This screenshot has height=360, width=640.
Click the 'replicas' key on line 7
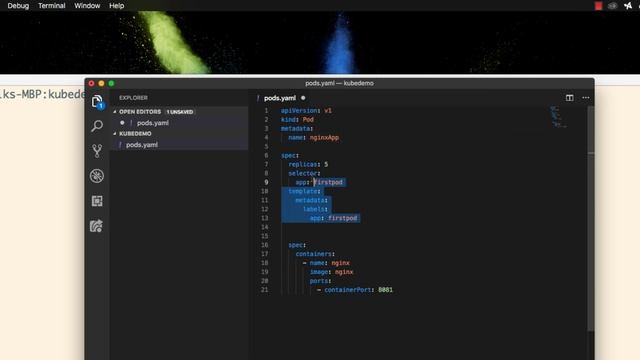[303, 164]
